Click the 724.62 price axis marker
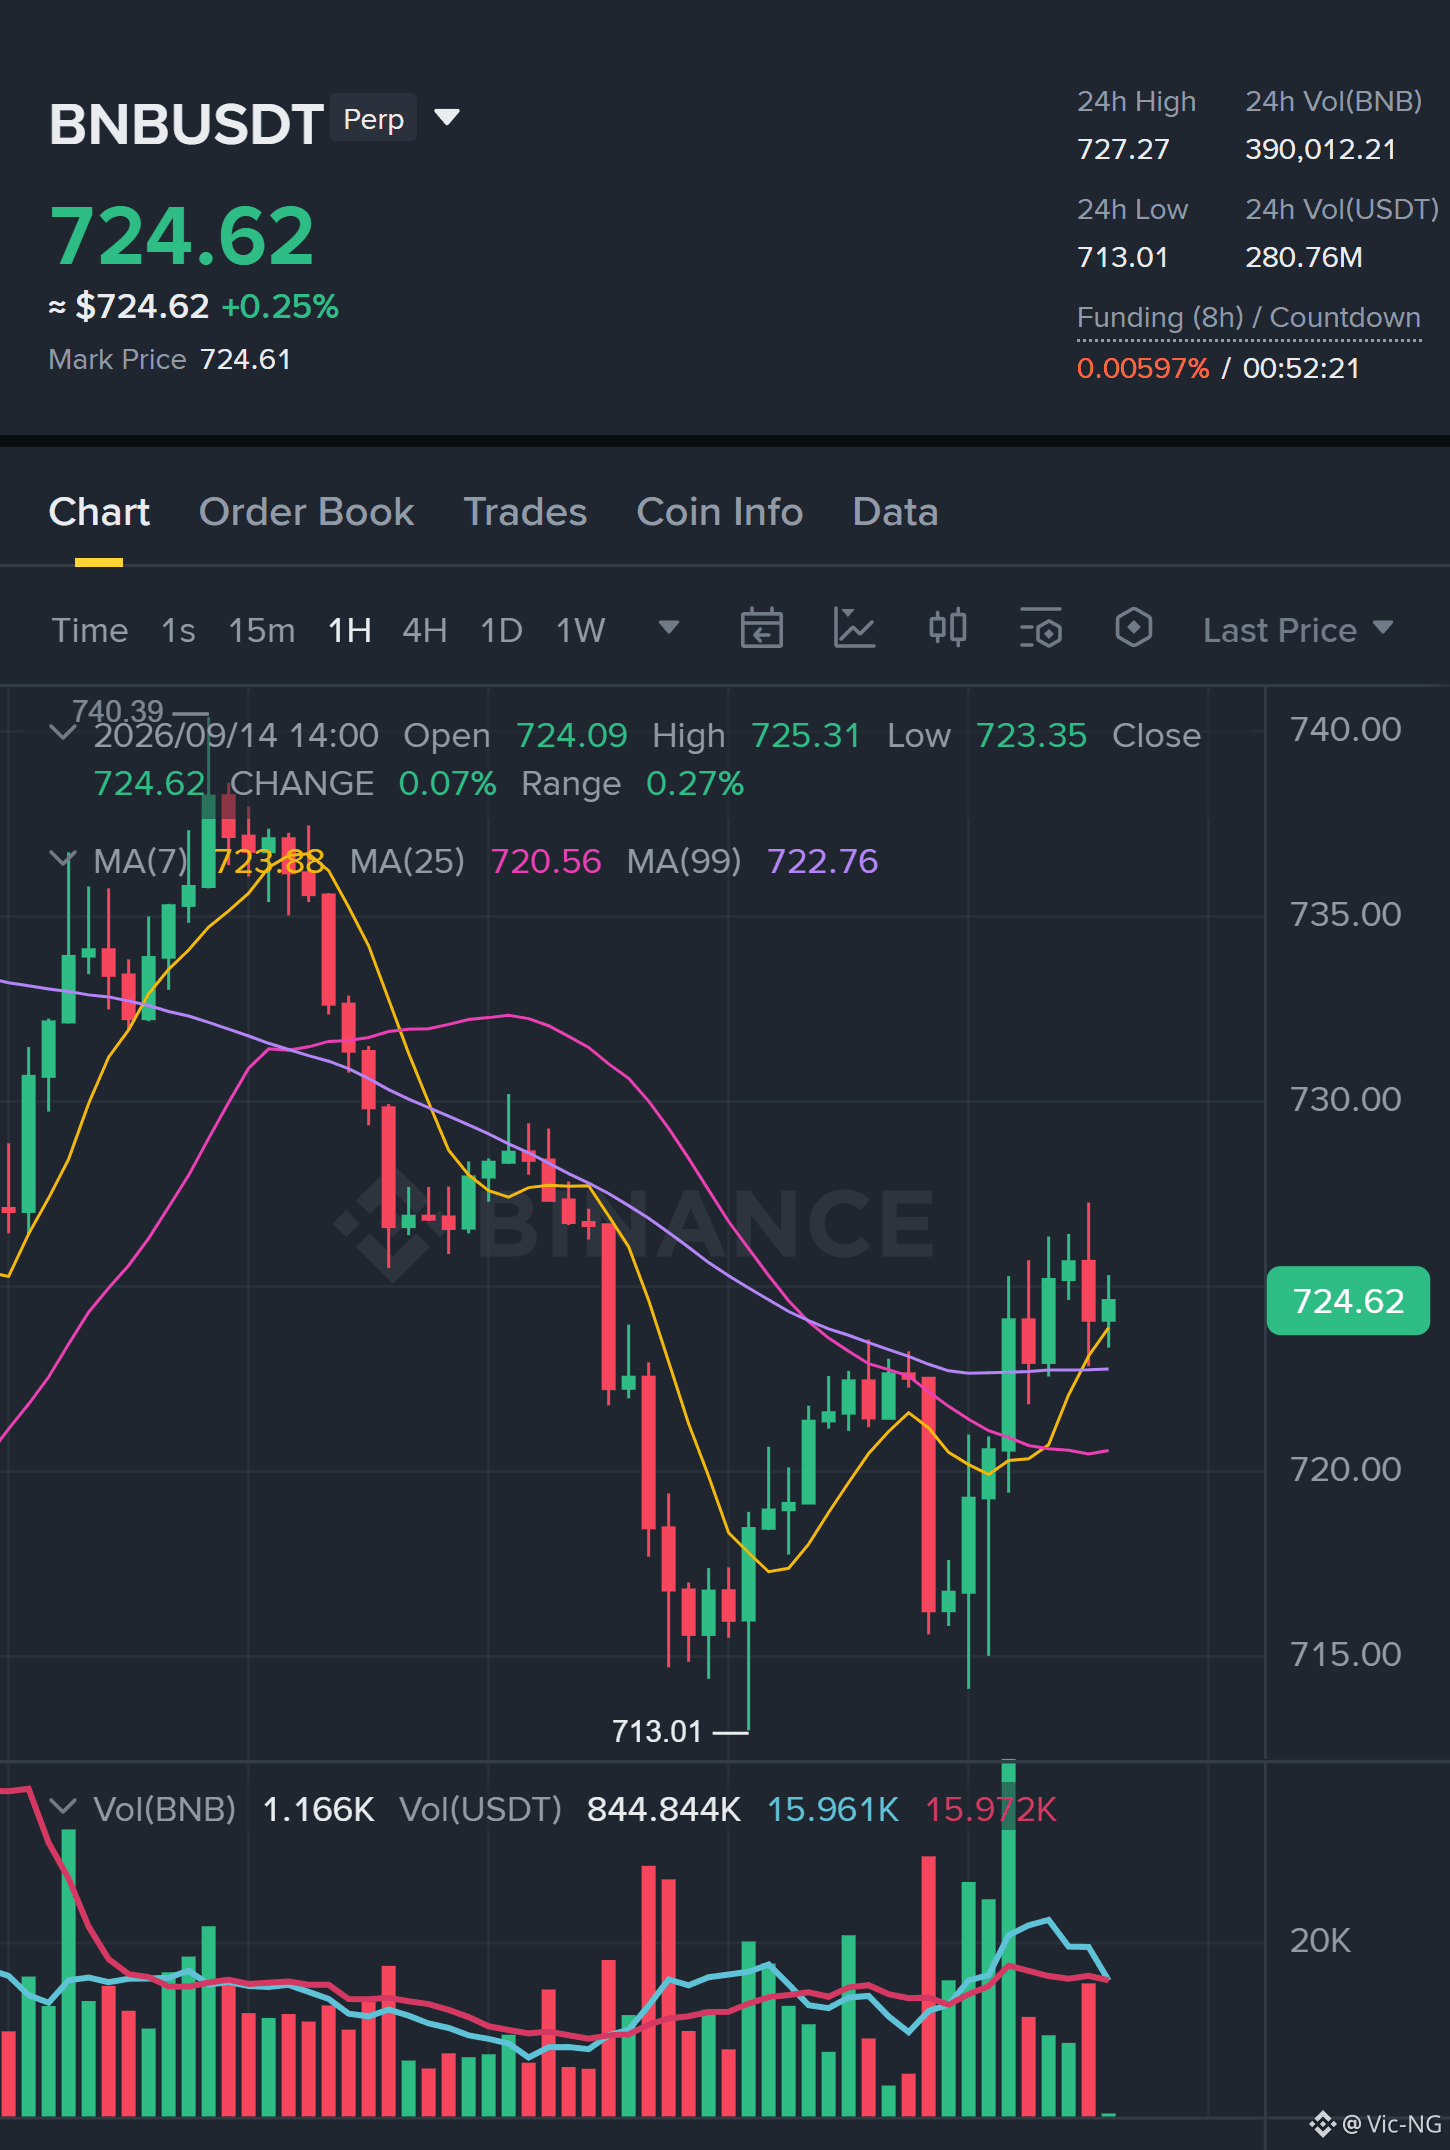Image resolution: width=1450 pixels, height=2150 pixels. (x=1348, y=1301)
